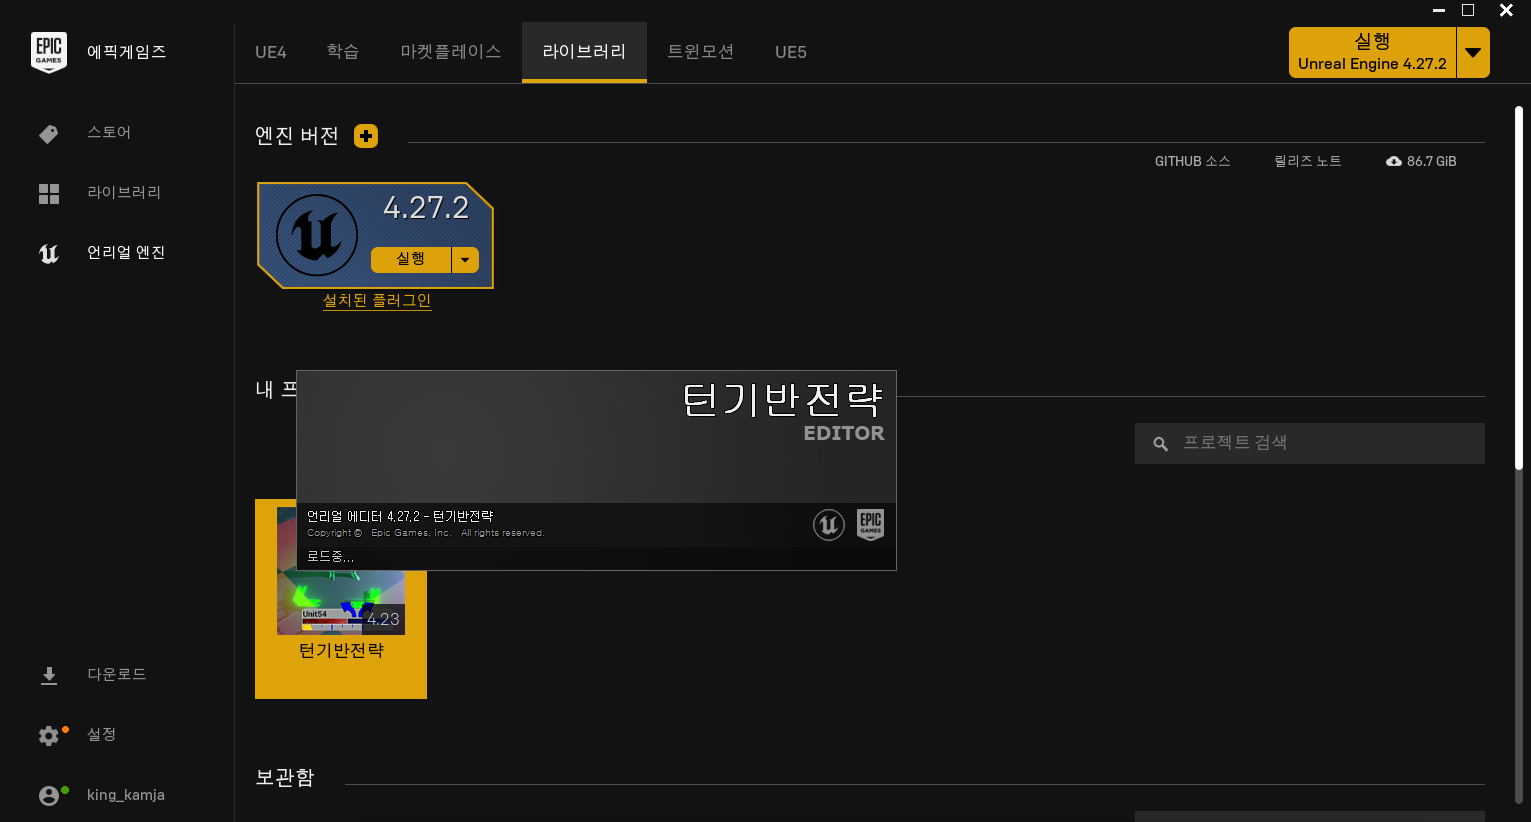Click the Unreal logo on the splash screen
The width and height of the screenshot is (1531, 822).
(x=829, y=524)
